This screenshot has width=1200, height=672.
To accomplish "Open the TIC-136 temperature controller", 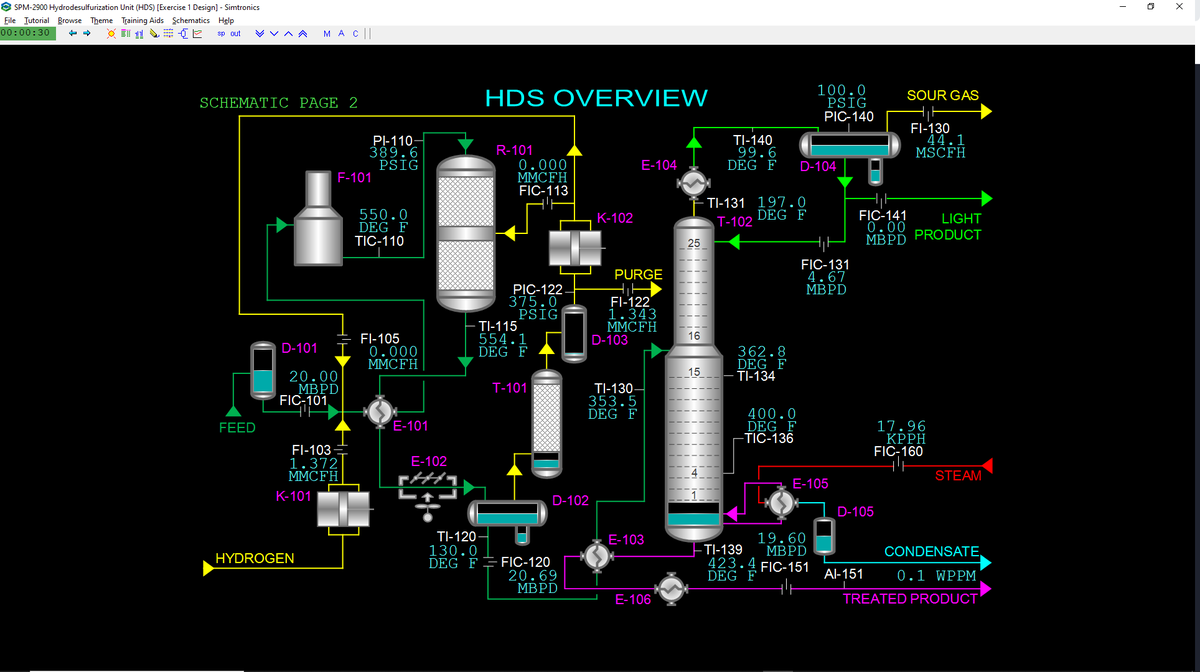I will coord(769,438).
